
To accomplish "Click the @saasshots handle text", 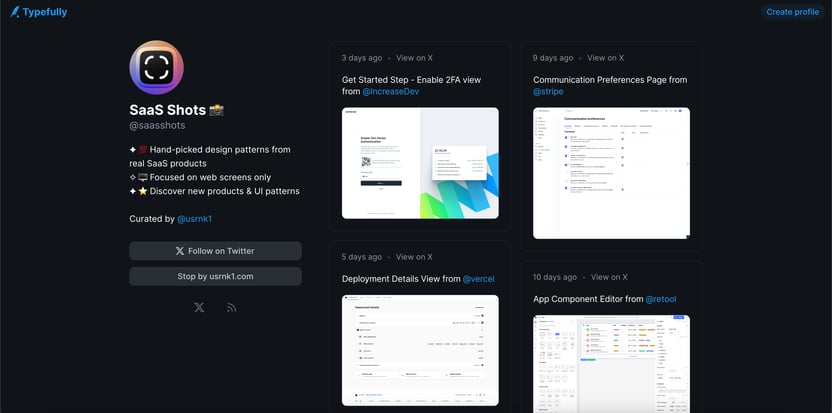I will (157, 126).
